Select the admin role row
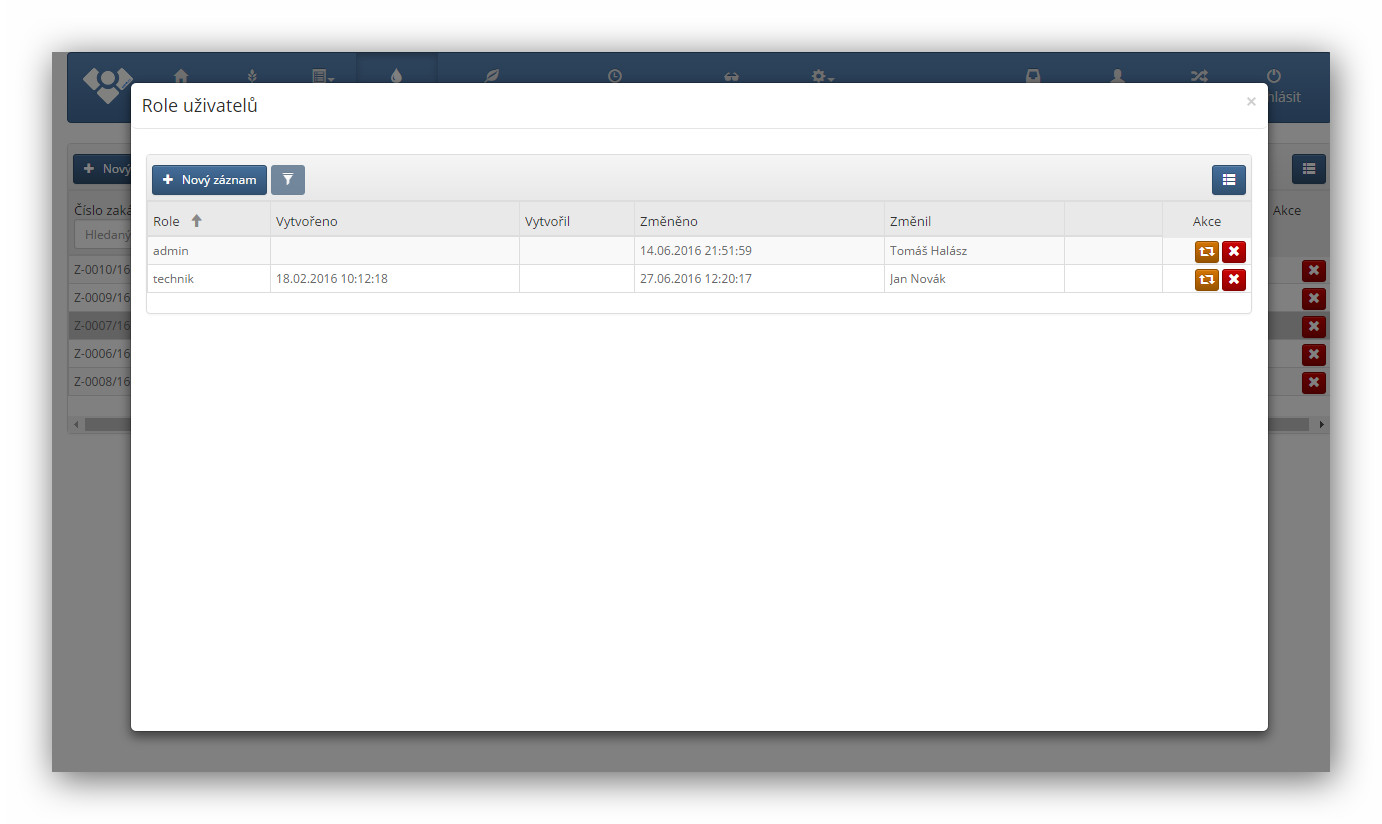 tap(171, 251)
